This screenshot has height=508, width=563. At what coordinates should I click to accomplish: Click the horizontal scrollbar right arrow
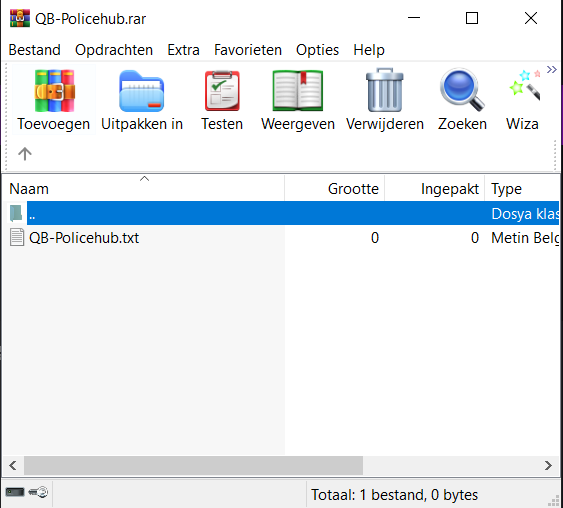[x=548, y=466]
